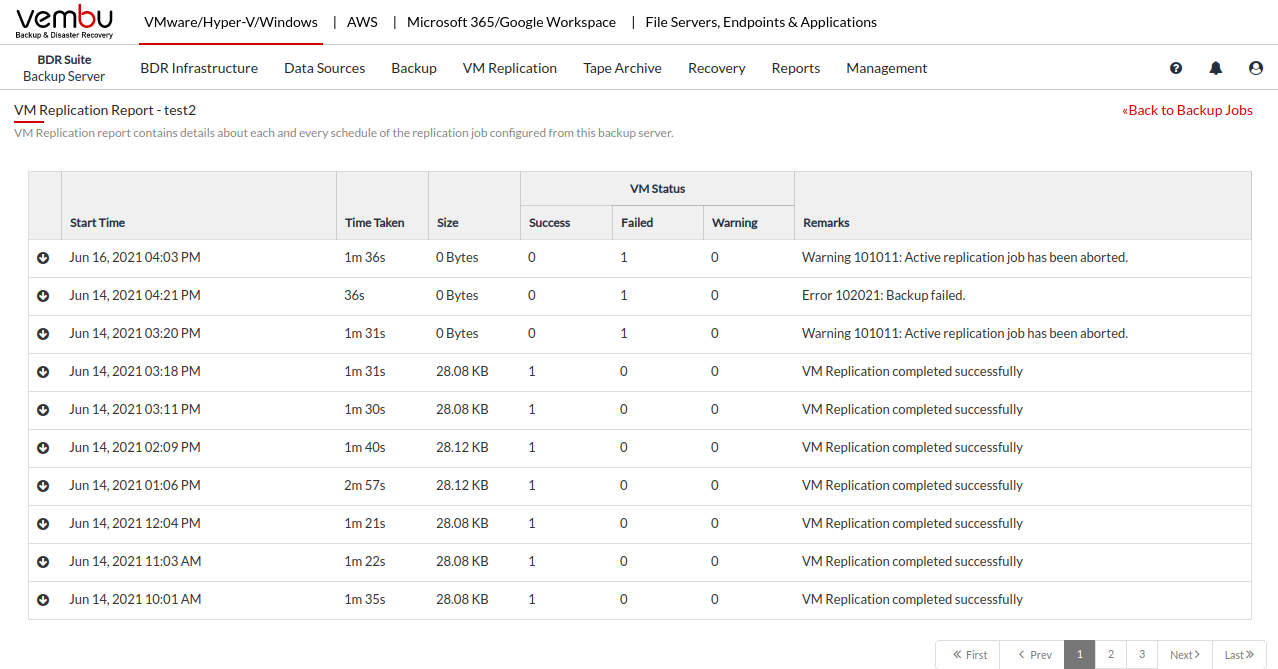Jump to the Last page
The image size is (1278, 669).
pyautogui.click(x=1239, y=655)
